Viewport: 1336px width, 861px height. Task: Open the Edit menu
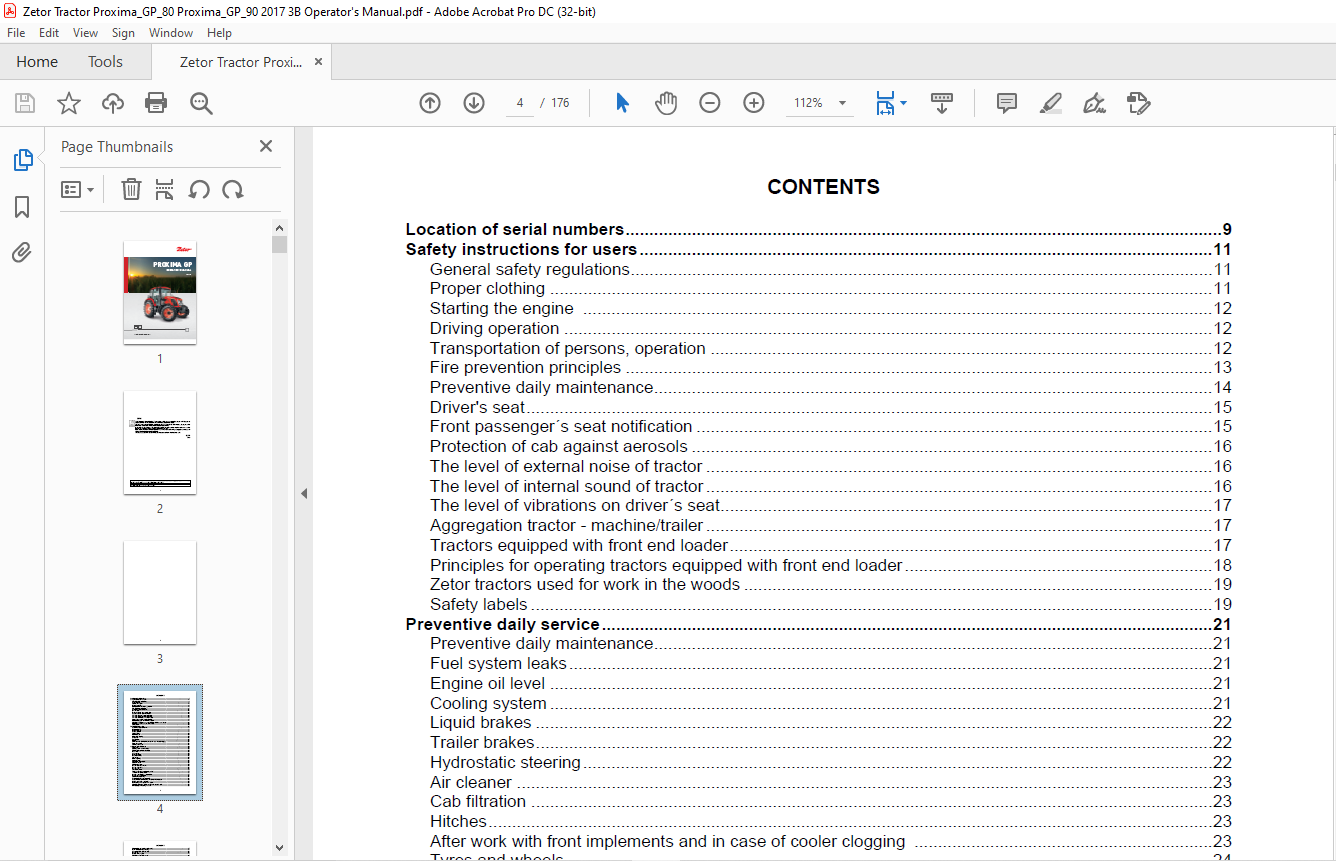click(x=49, y=33)
